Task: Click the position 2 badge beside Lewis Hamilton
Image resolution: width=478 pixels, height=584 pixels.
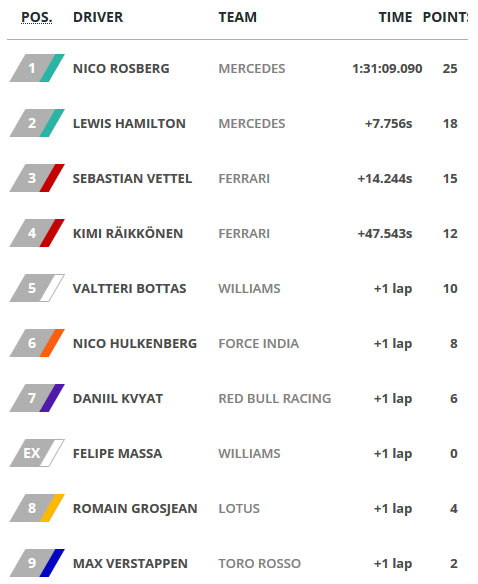Action: pos(37,123)
